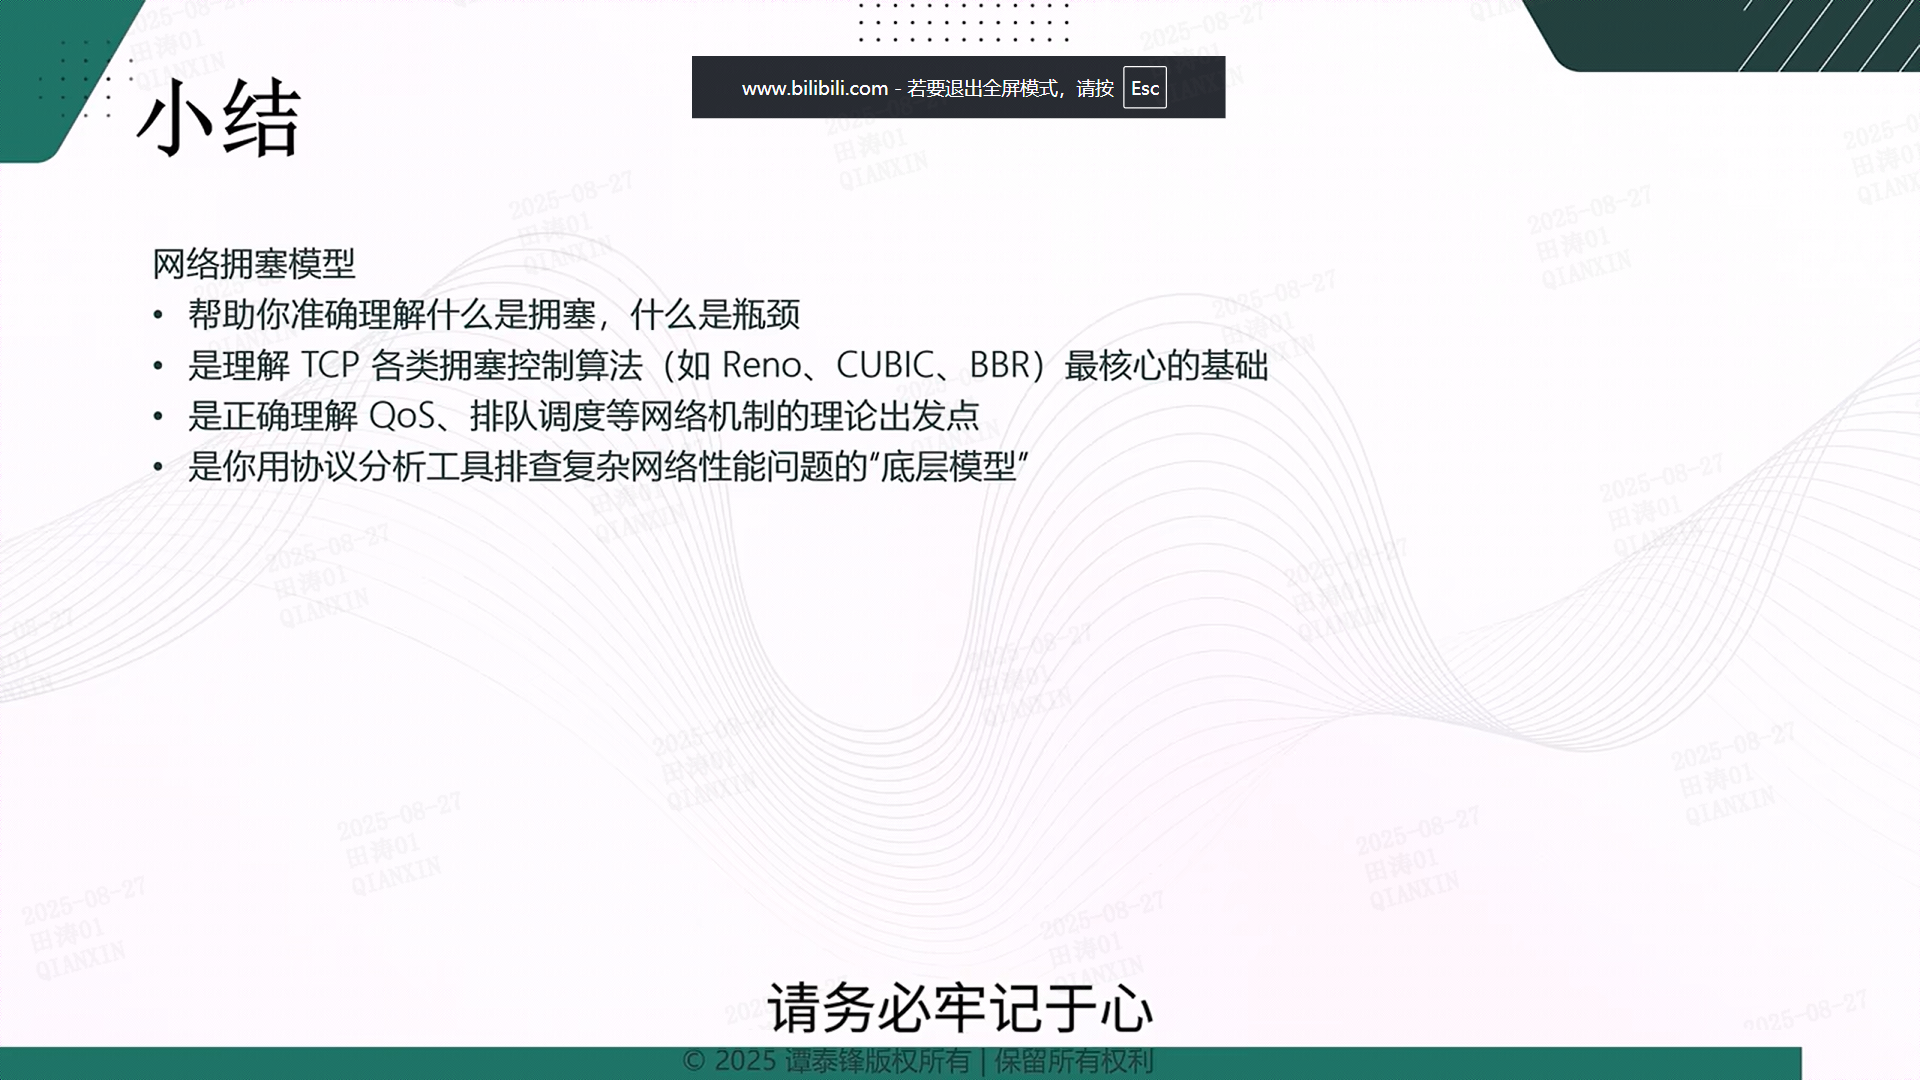Click the word Reno in second bullet
Screen dimensions: 1920x1080
coord(761,365)
